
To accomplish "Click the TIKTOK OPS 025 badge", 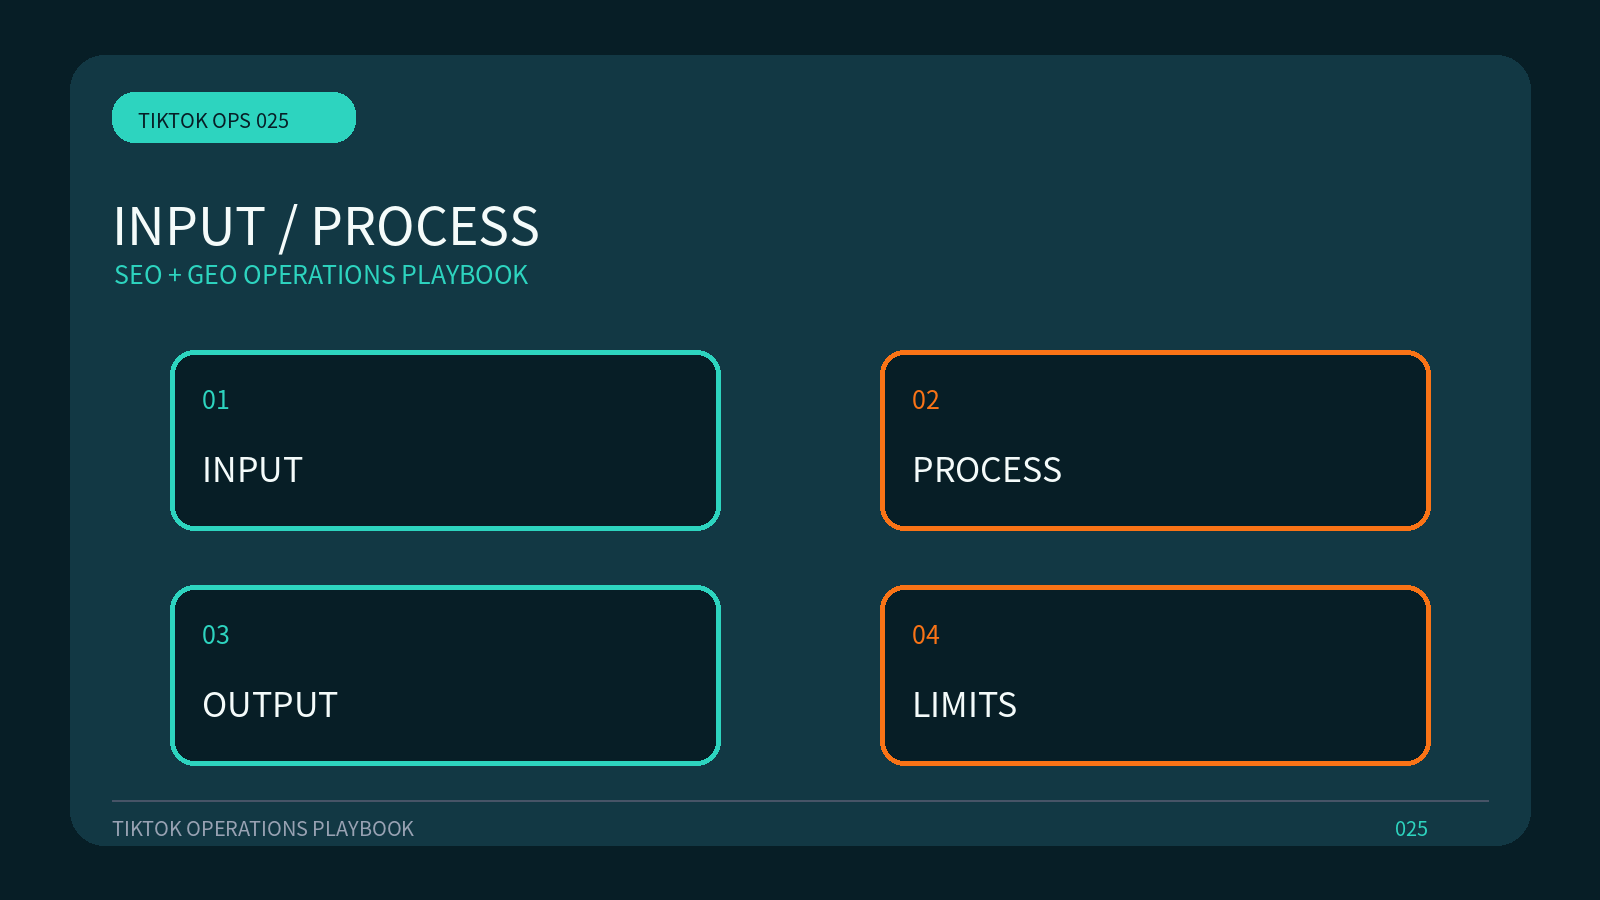I will 234,118.
